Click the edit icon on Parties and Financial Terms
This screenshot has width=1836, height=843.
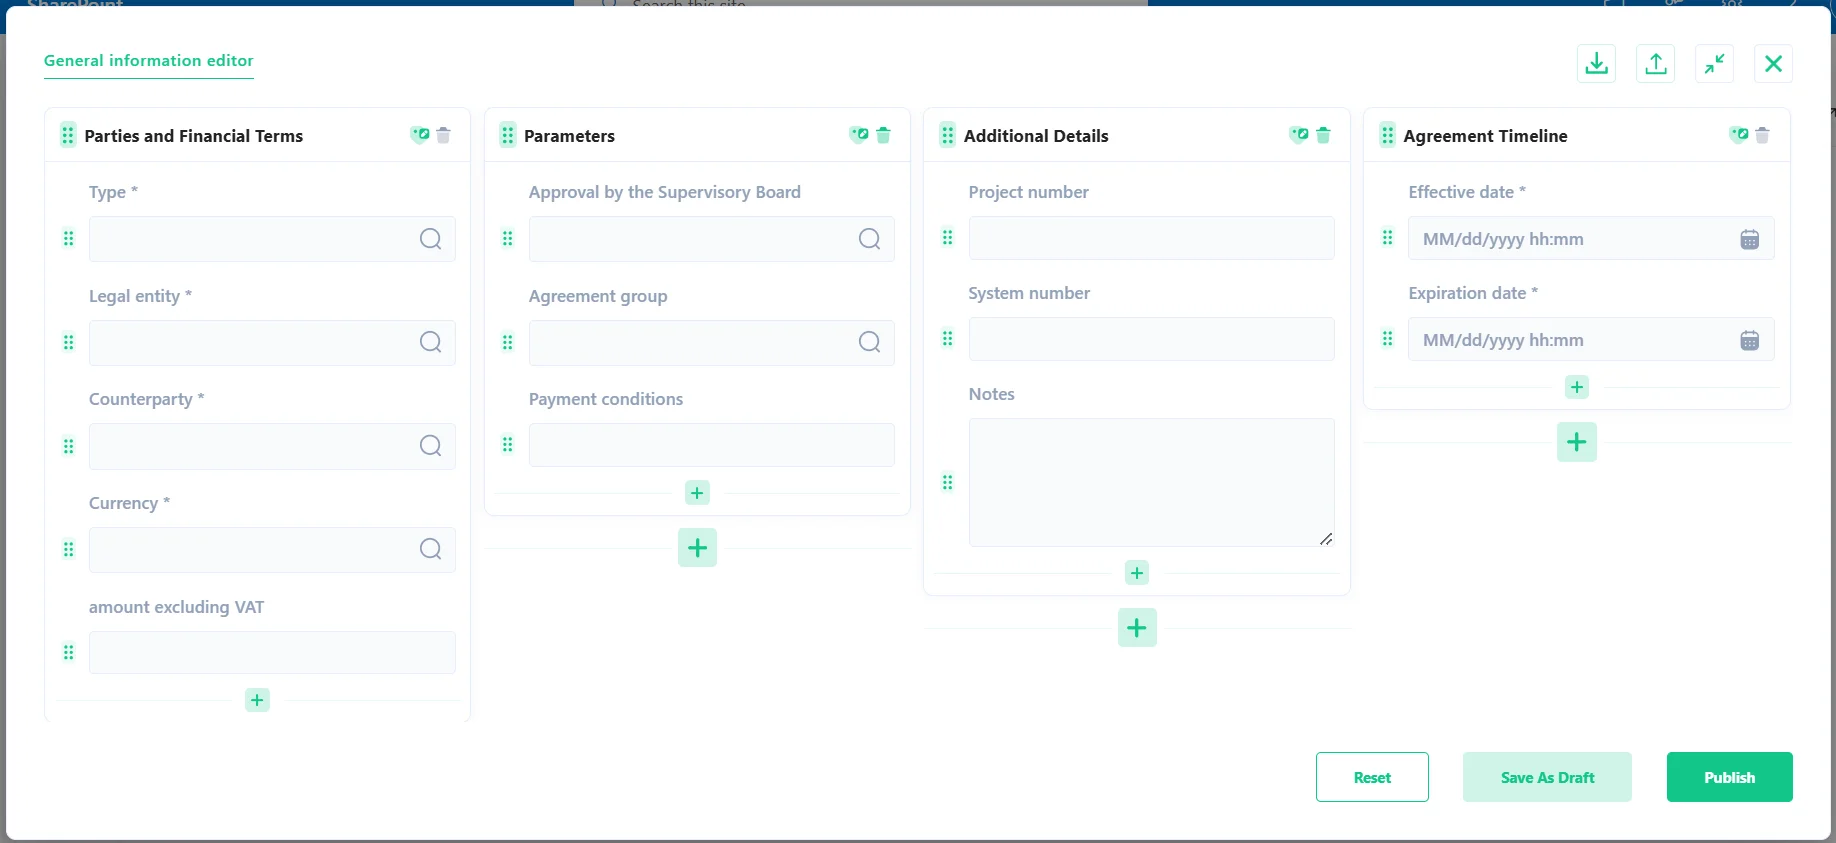coord(420,135)
